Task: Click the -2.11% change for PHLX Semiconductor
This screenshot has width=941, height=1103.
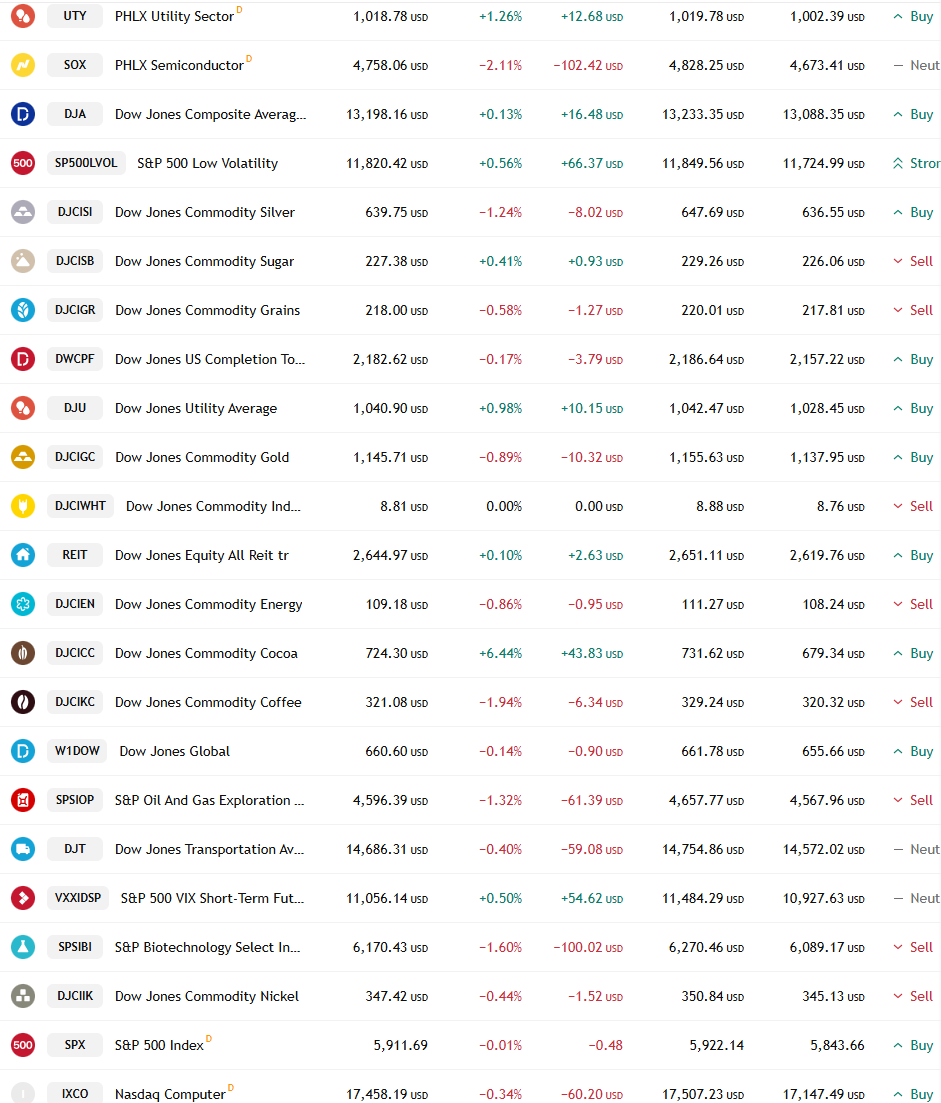Action: [x=500, y=65]
